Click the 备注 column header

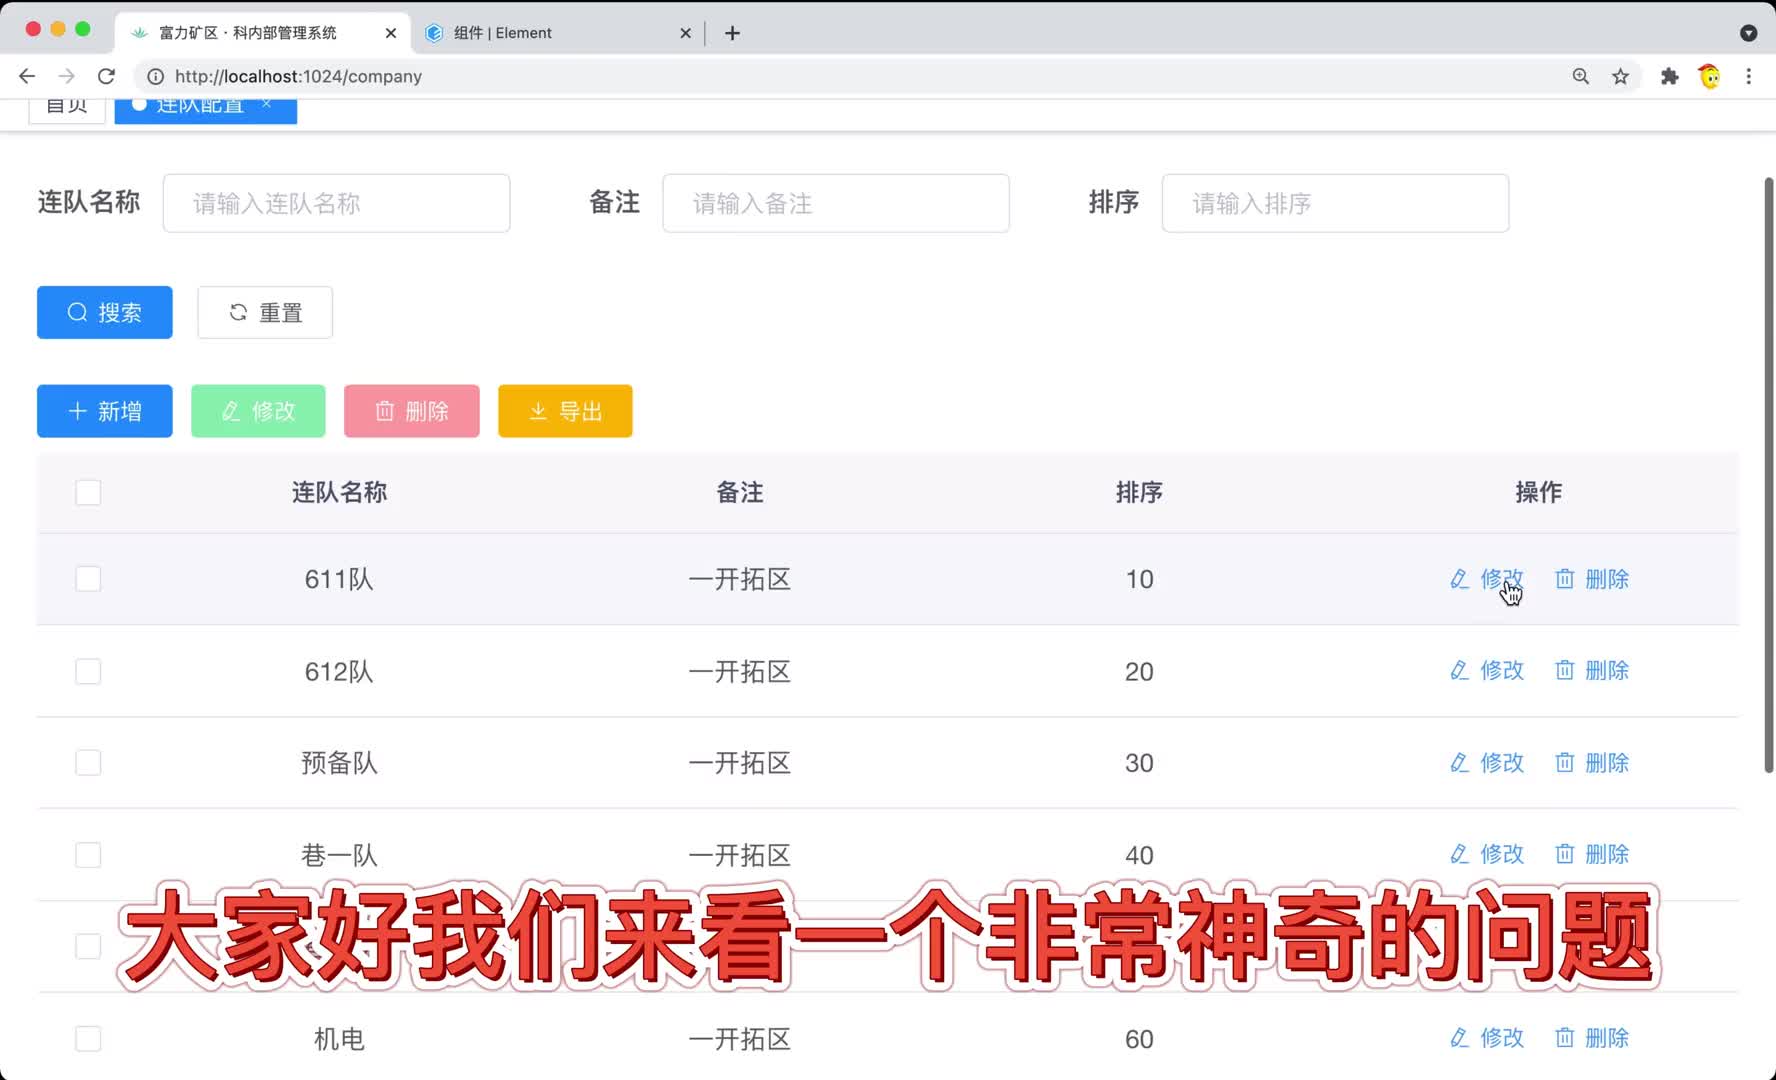pos(740,492)
